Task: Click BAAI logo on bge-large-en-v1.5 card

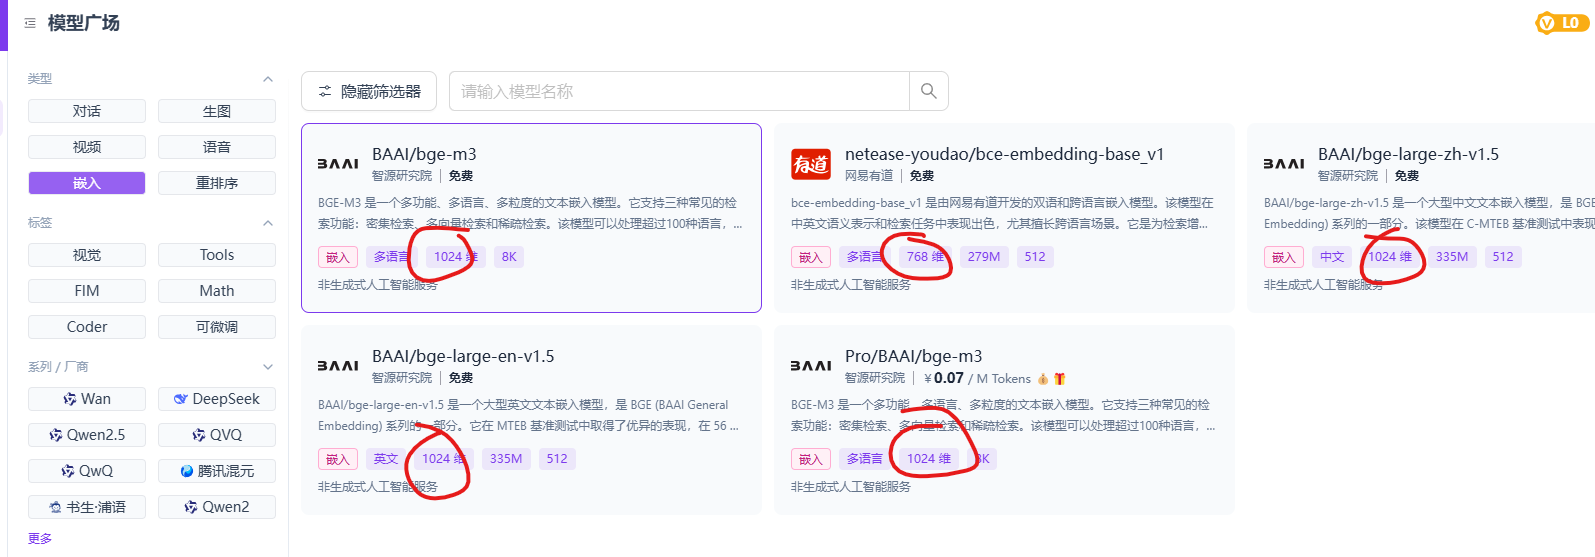Action: click(x=338, y=366)
